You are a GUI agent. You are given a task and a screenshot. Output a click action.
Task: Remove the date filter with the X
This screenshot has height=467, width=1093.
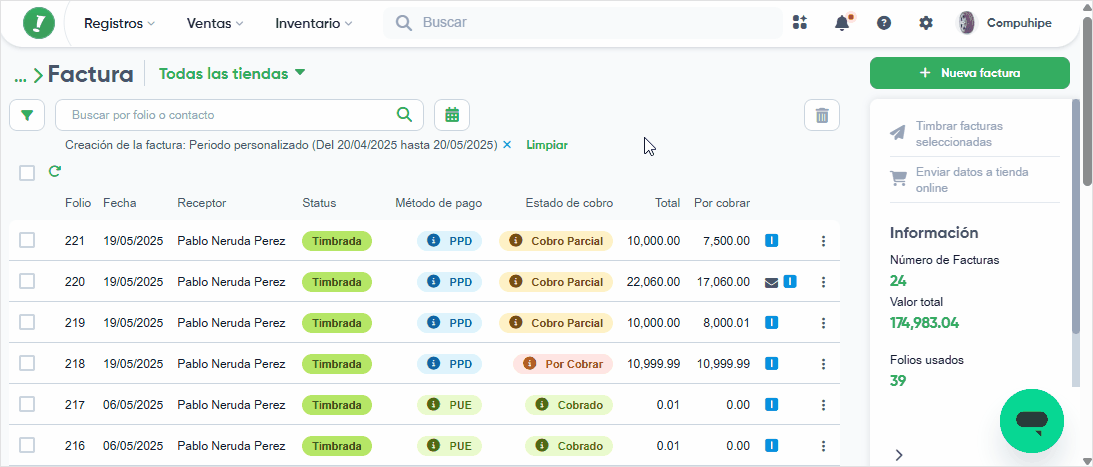tap(507, 145)
